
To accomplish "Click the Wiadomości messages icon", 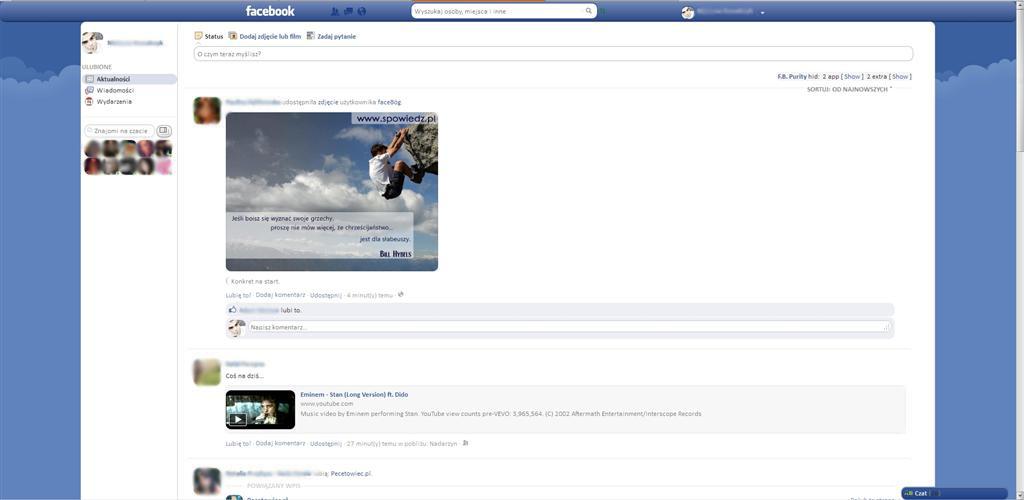I will tap(89, 90).
